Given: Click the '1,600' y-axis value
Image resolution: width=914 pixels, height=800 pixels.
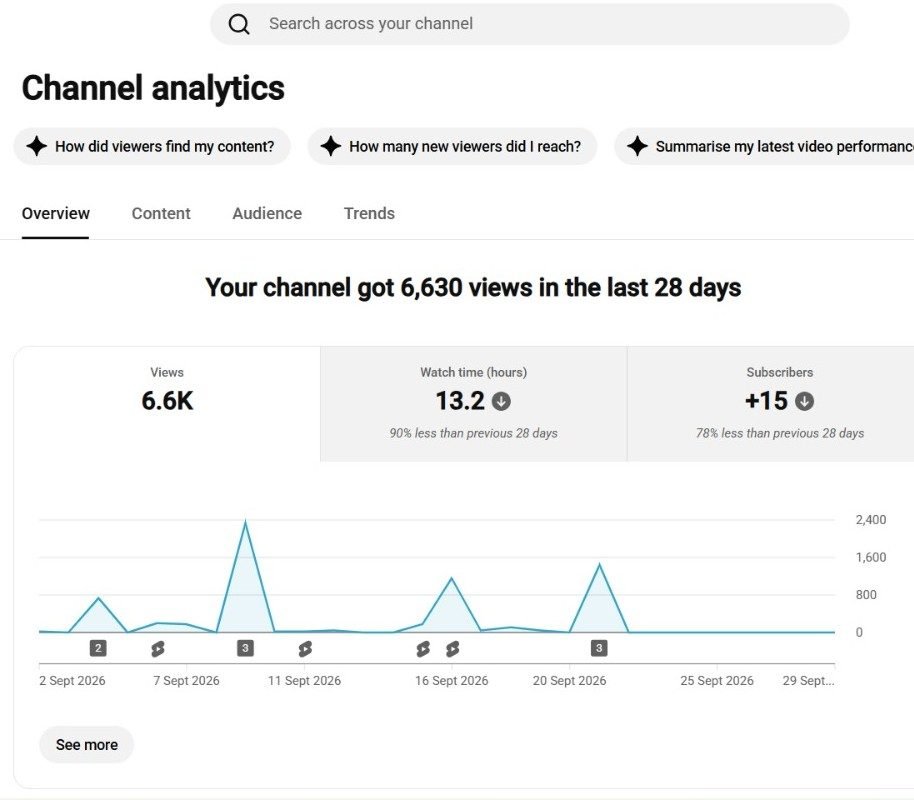Looking at the screenshot, I should (x=871, y=557).
